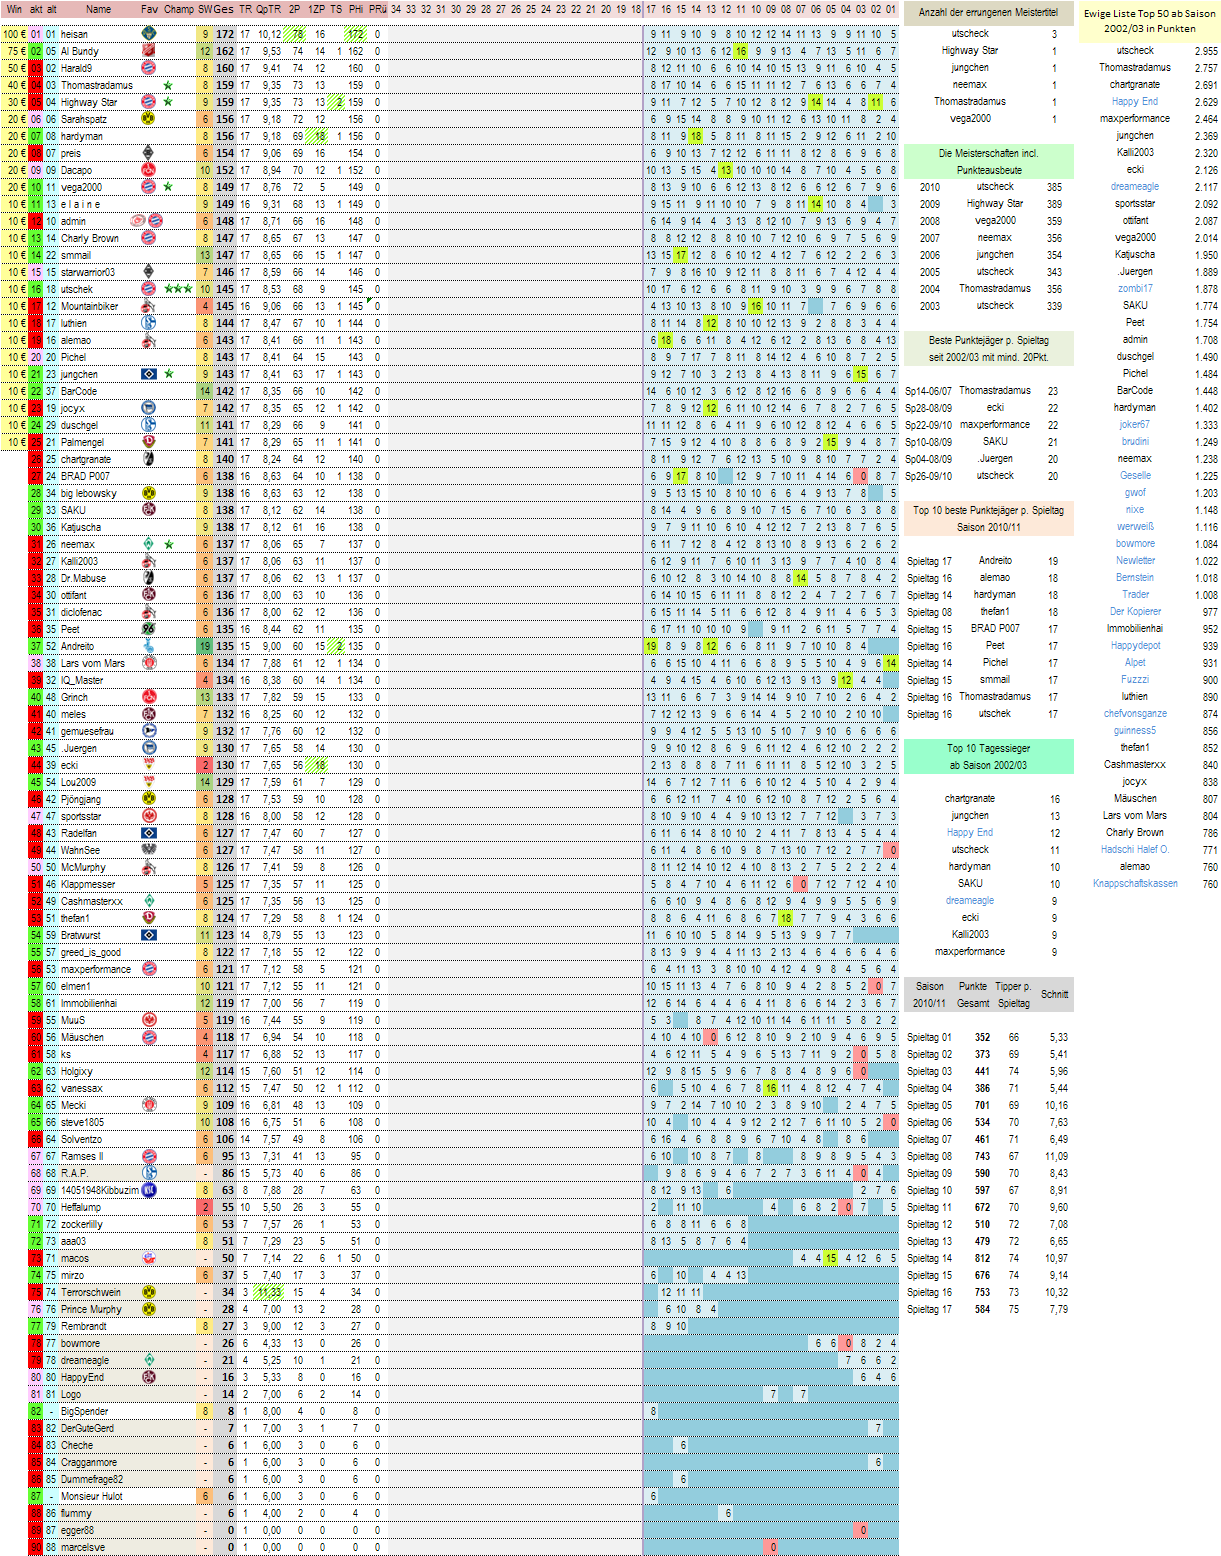Click the red rank cell 03 for Harald9

[36, 68]
